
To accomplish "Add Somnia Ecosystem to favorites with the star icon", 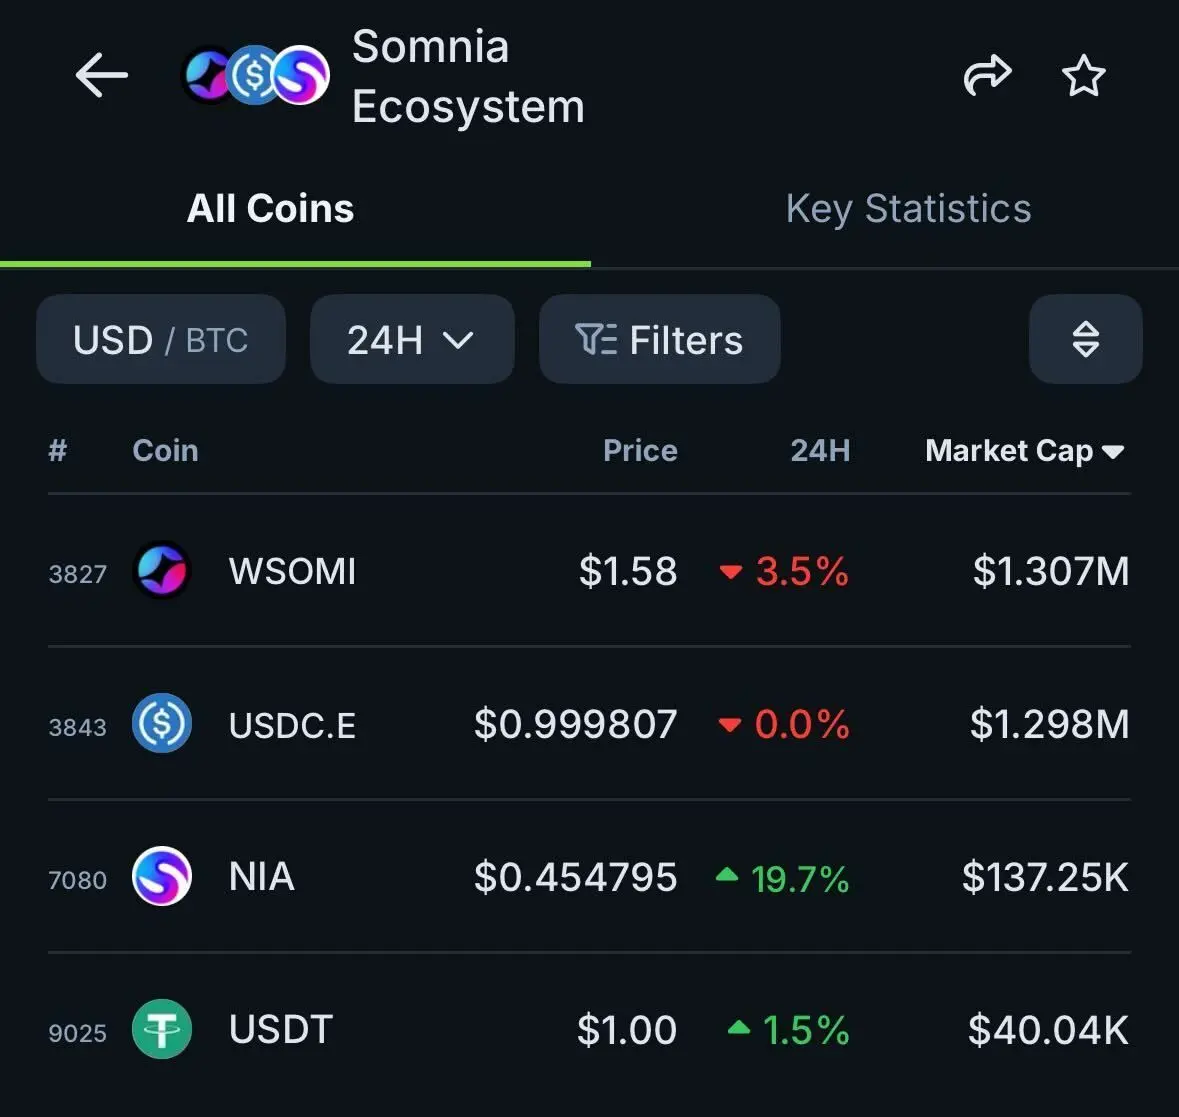I will (x=1084, y=75).
